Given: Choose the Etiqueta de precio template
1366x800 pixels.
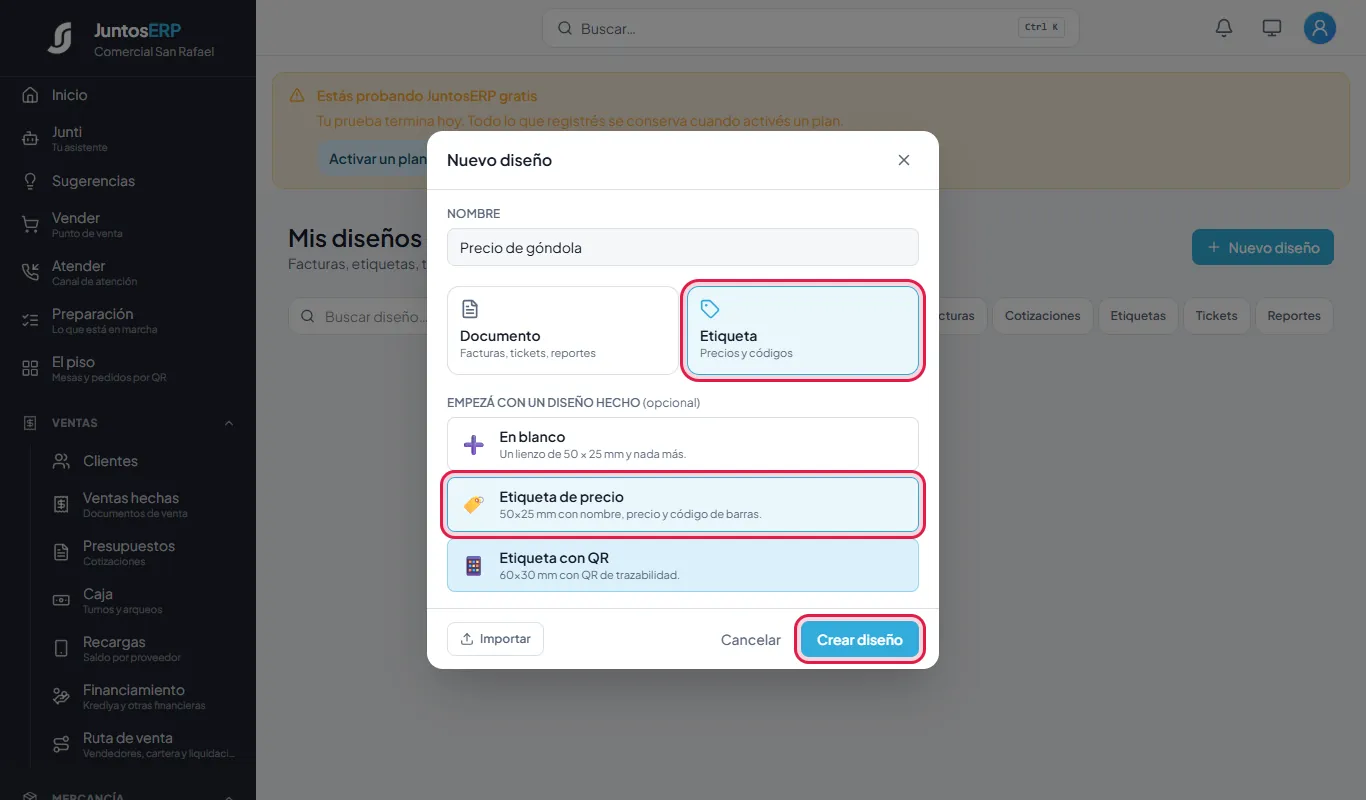Looking at the screenshot, I should (x=683, y=505).
